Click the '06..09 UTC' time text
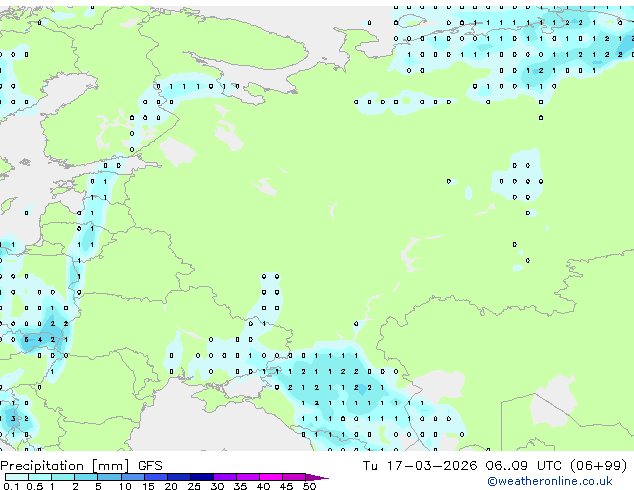 [x=524, y=466]
